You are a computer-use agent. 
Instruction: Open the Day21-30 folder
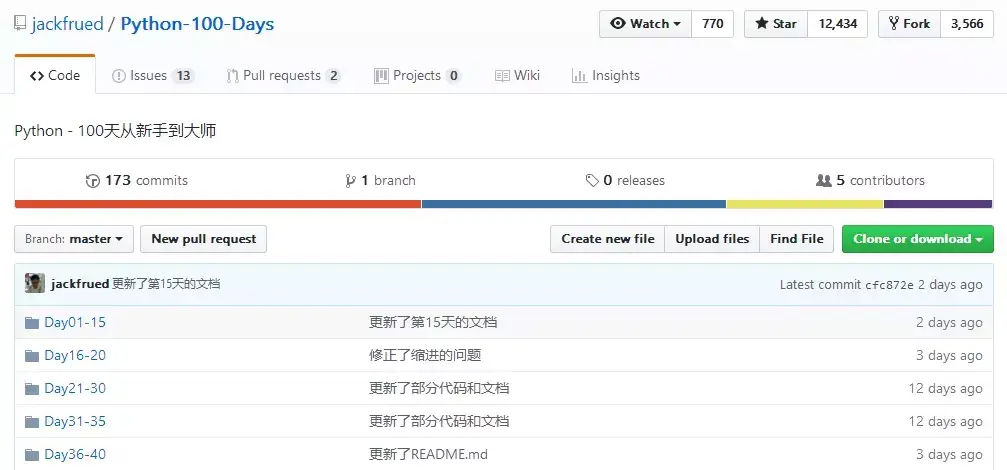75,388
